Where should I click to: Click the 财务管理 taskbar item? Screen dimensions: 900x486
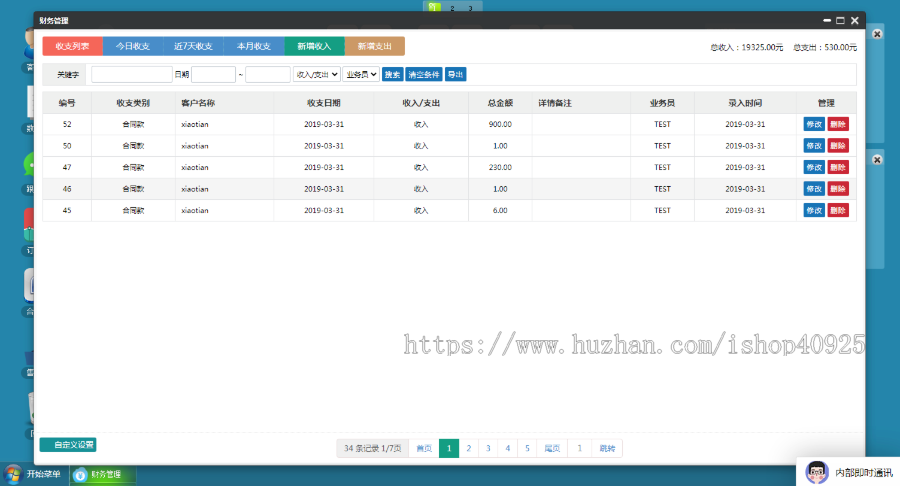pyautogui.click(x=104, y=475)
